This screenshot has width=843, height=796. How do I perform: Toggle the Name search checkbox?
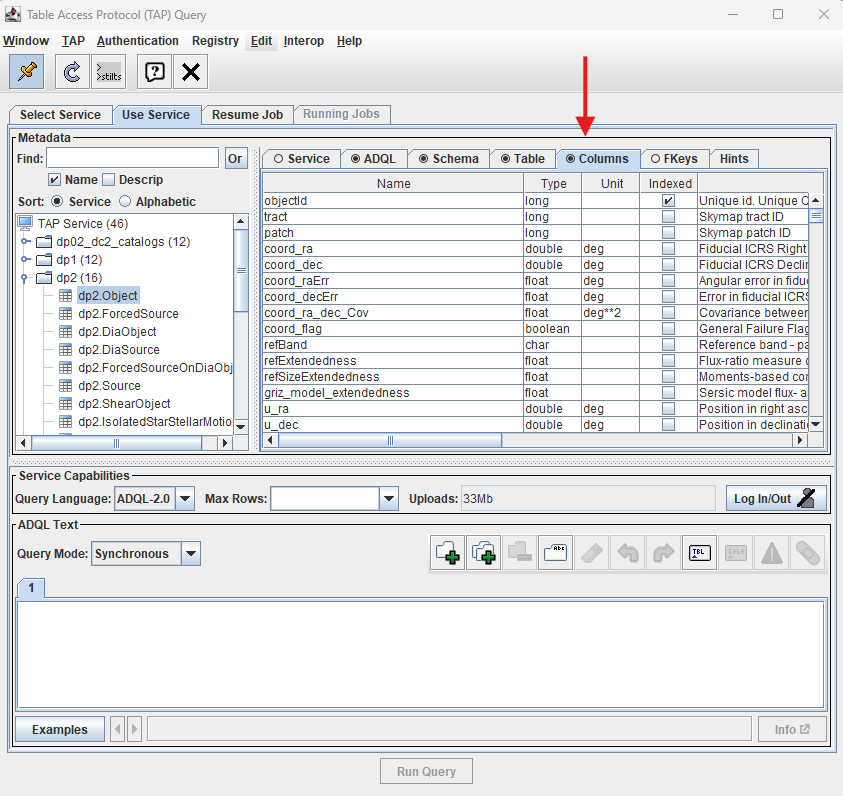(54, 180)
